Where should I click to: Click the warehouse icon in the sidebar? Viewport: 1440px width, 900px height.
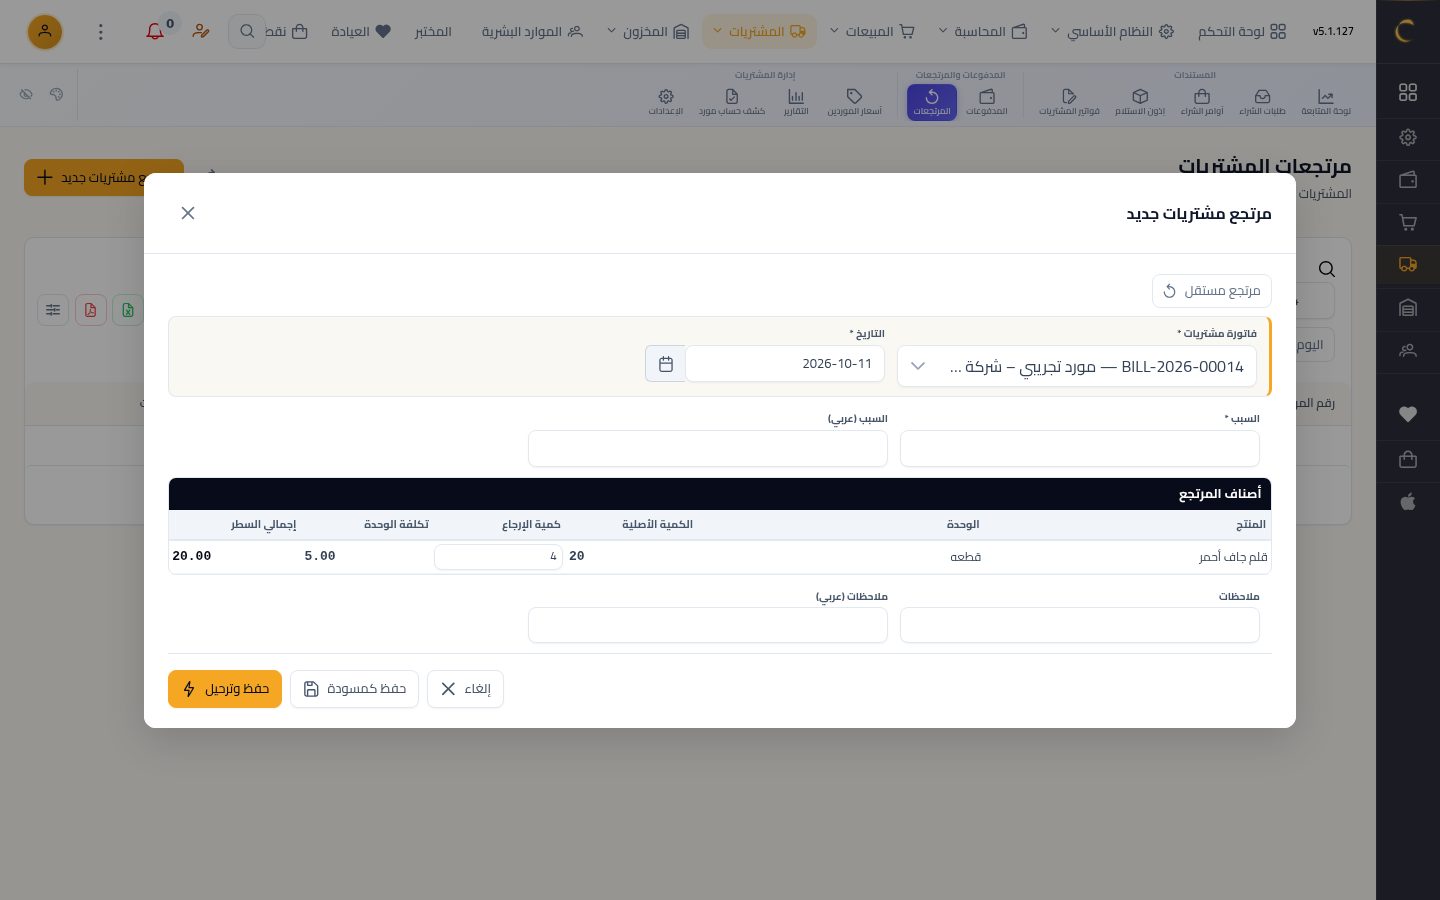coord(1408,308)
